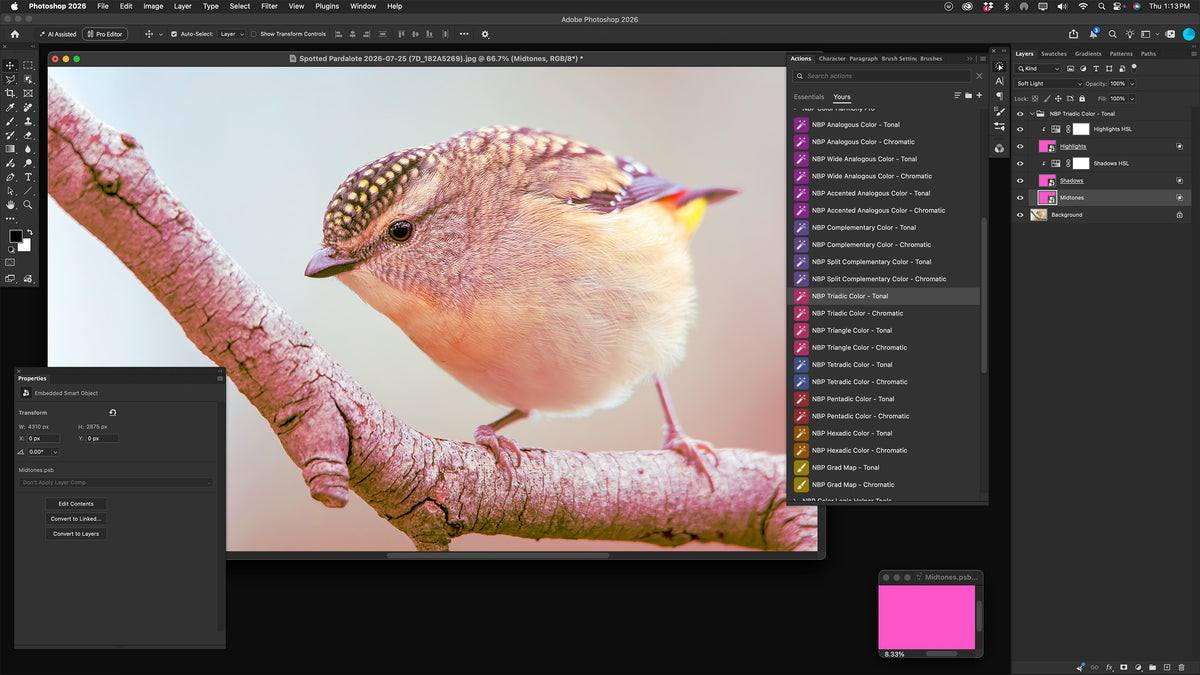The height and width of the screenshot is (675, 1200).
Task: Select the Zoom tool
Action: (28, 204)
